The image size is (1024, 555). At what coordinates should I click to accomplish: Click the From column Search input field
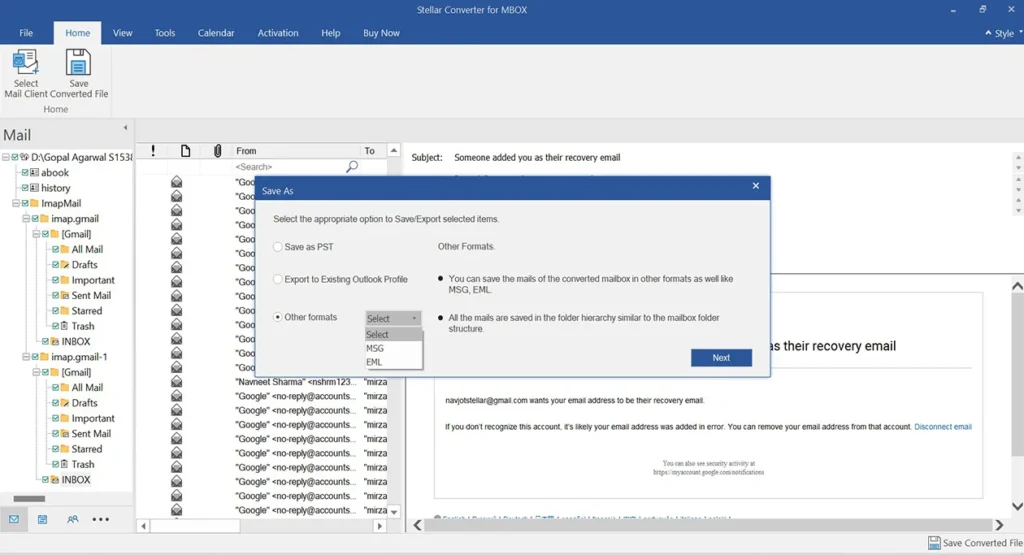tap(288, 166)
